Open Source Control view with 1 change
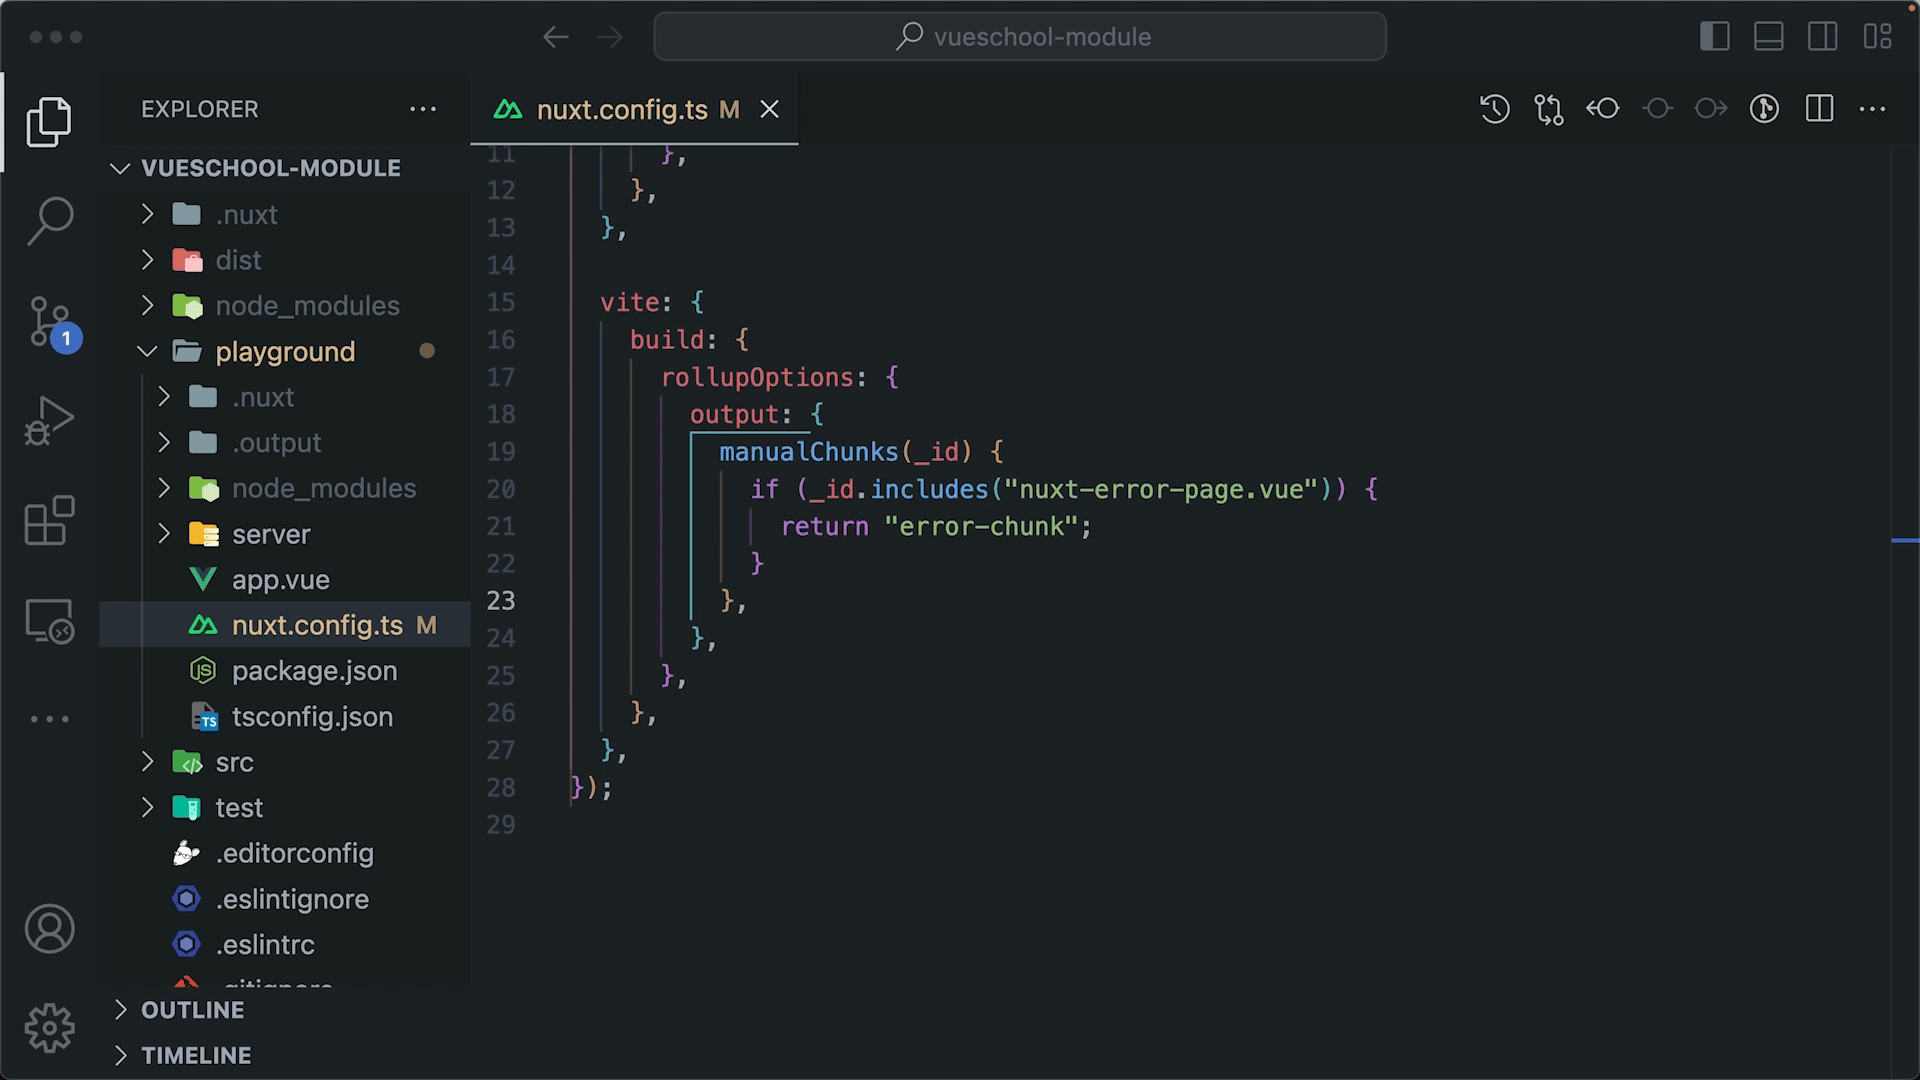 coord(51,323)
